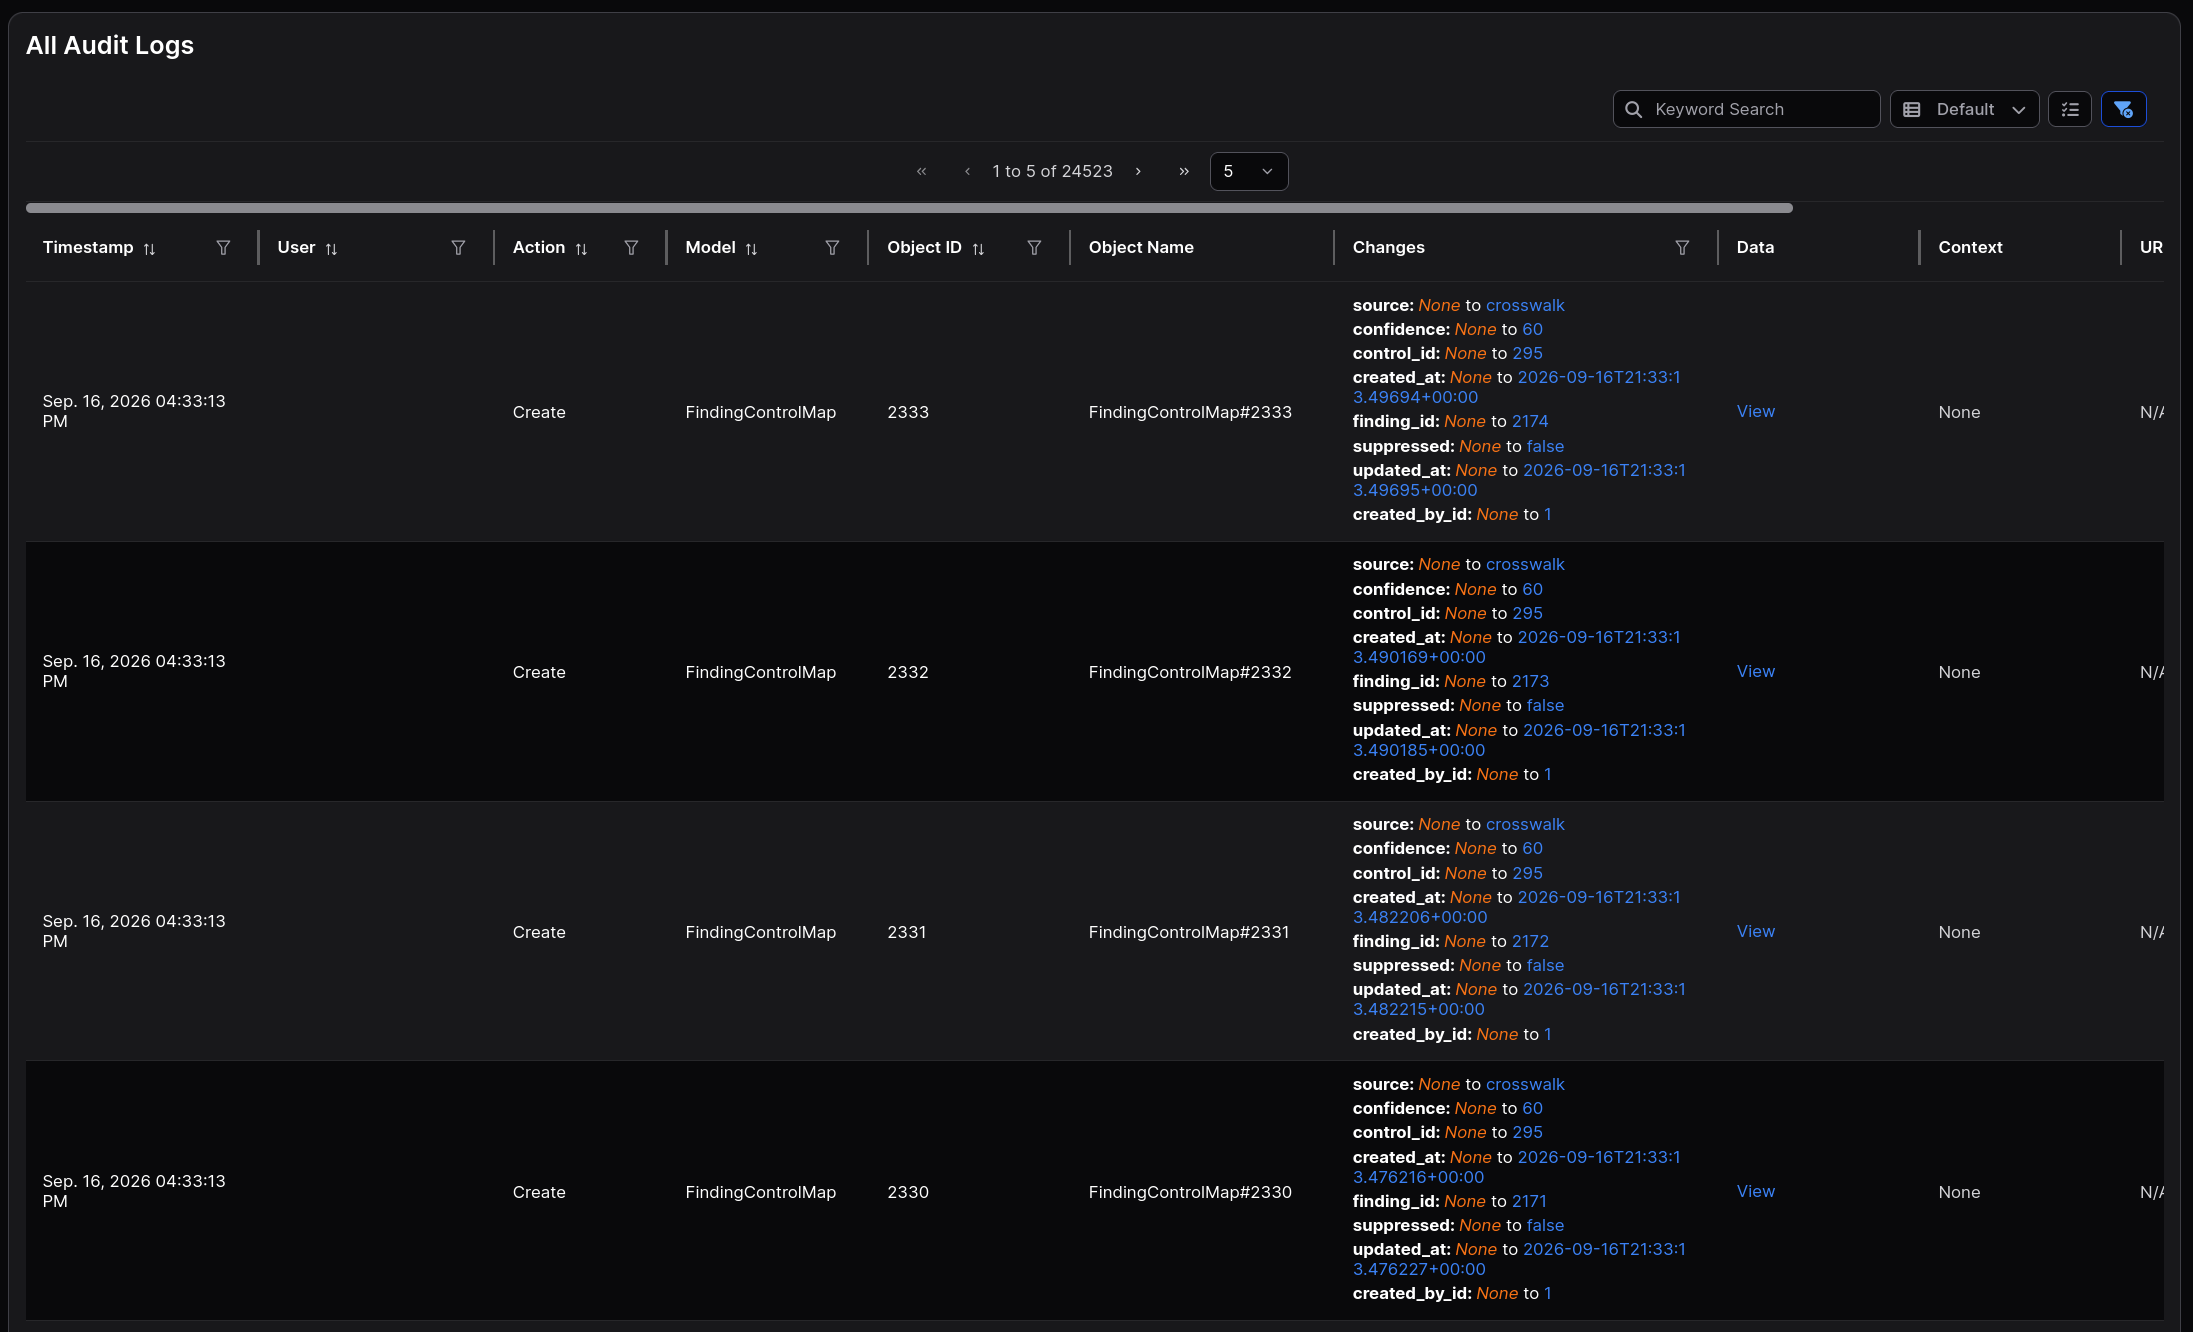Select Object ID cell 2332
This screenshot has height=1332, width=2193.
908,672
